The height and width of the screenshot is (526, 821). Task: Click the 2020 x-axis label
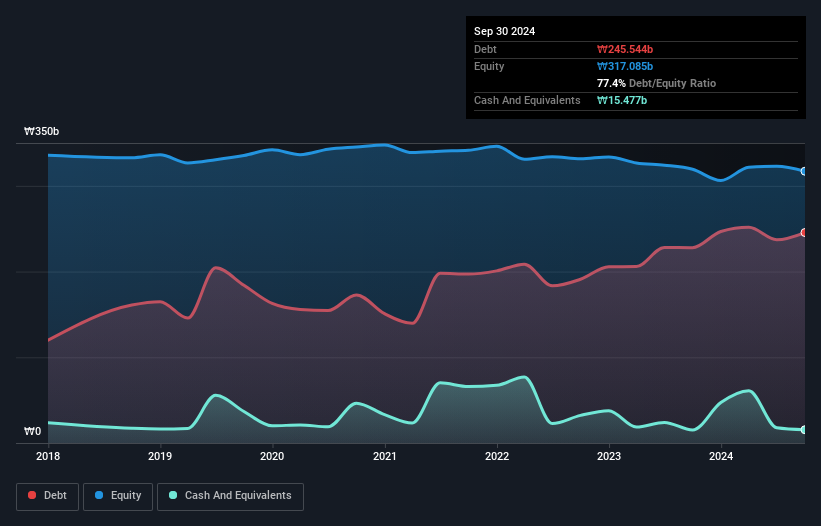(x=272, y=456)
